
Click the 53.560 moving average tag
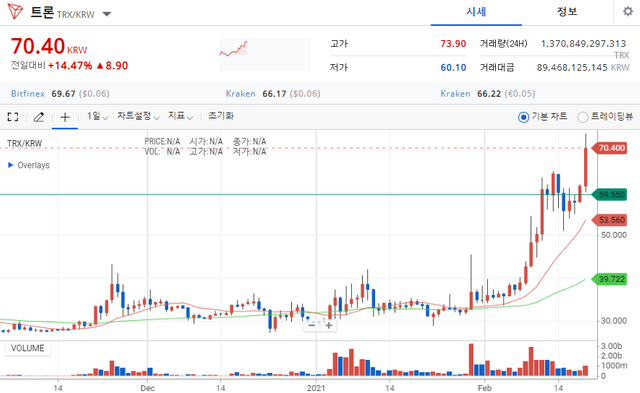point(609,220)
